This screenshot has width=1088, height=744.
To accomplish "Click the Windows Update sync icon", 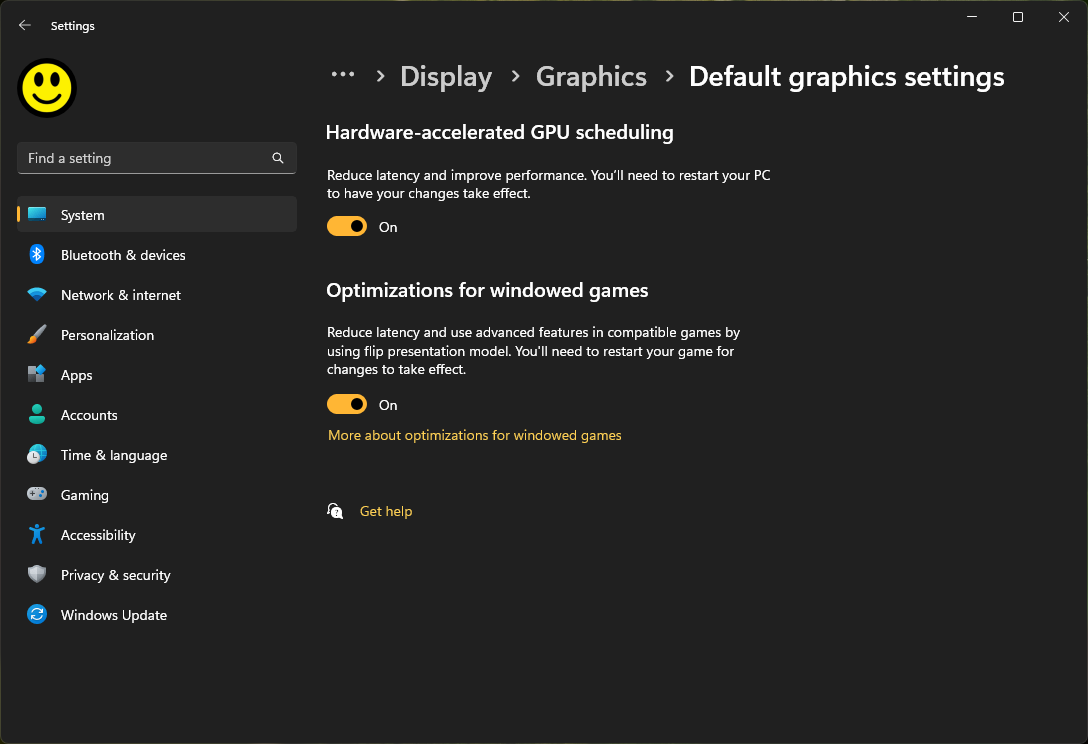I will pyautogui.click(x=37, y=615).
